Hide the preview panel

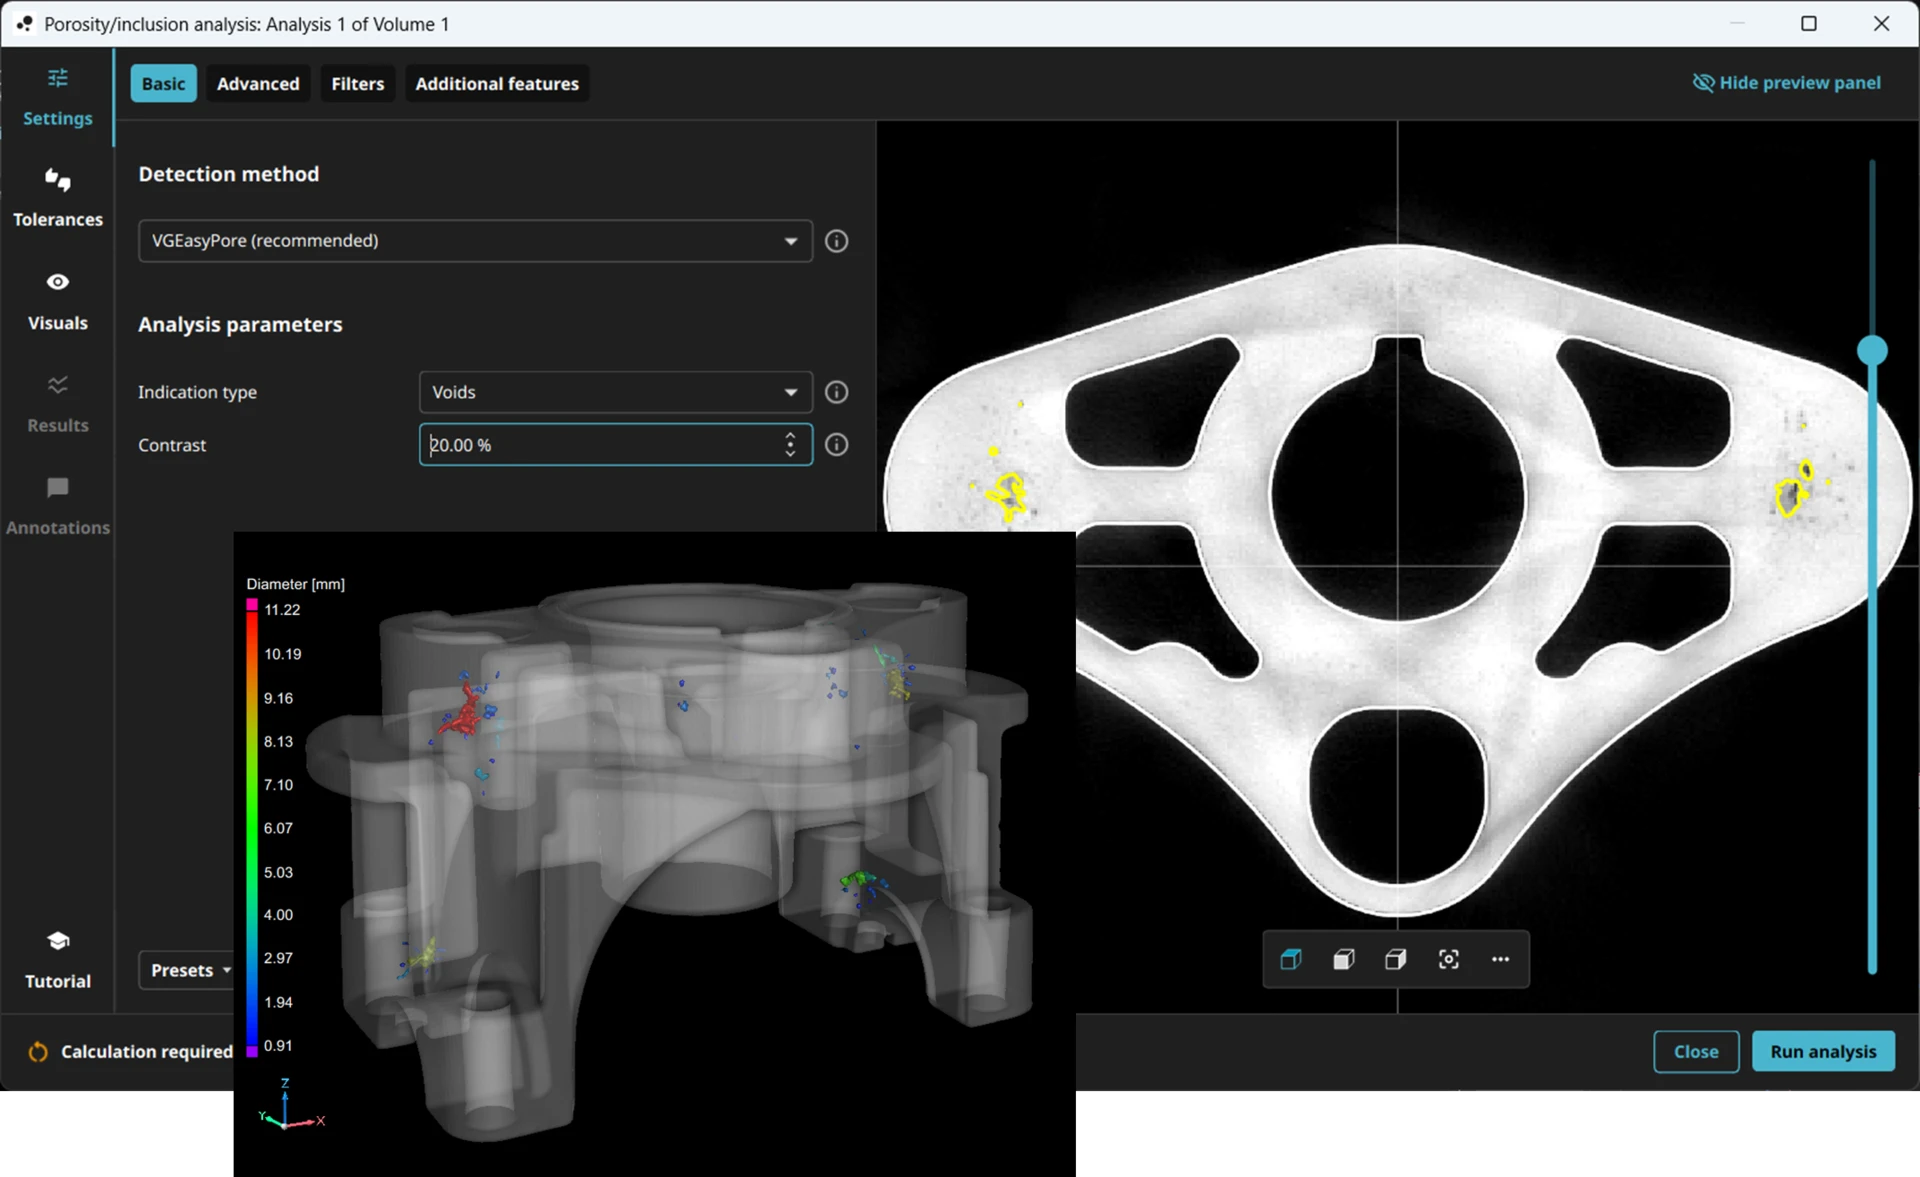(x=1786, y=83)
